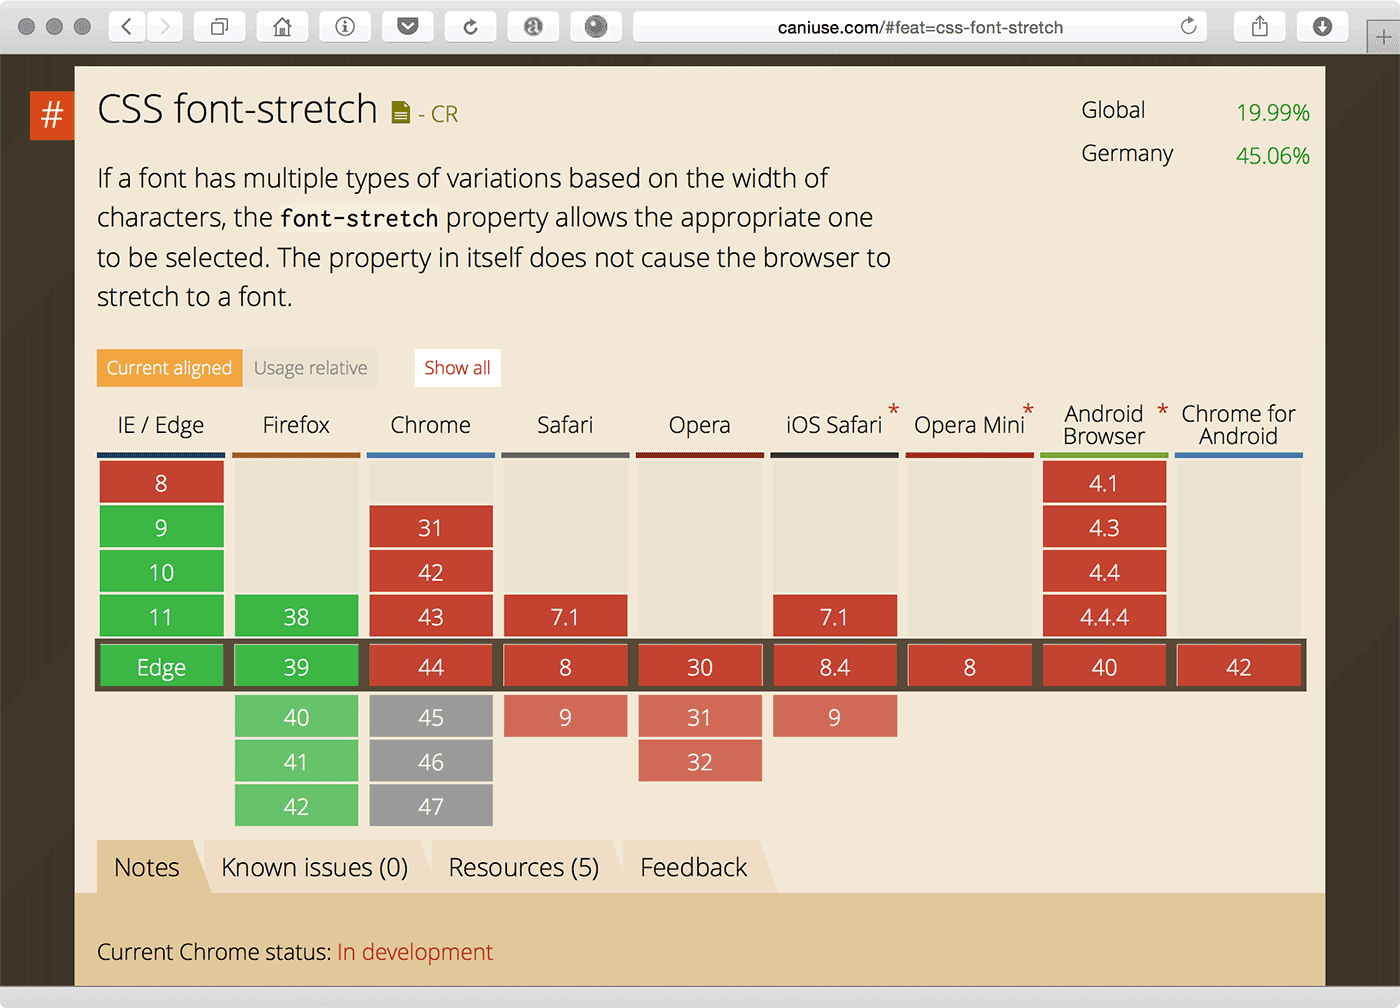The image size is (1400, 1008).
Task: Click the browser forward arrow
Action: pyautogui.click(x=165, y=27)
